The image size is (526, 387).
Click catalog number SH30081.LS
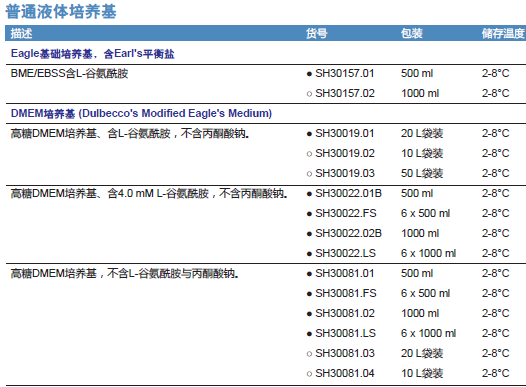(x=346, y=333)
